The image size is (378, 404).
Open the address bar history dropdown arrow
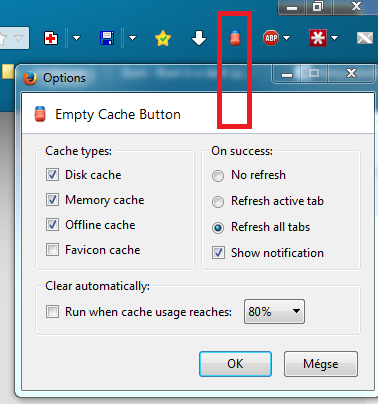(18, 39)
